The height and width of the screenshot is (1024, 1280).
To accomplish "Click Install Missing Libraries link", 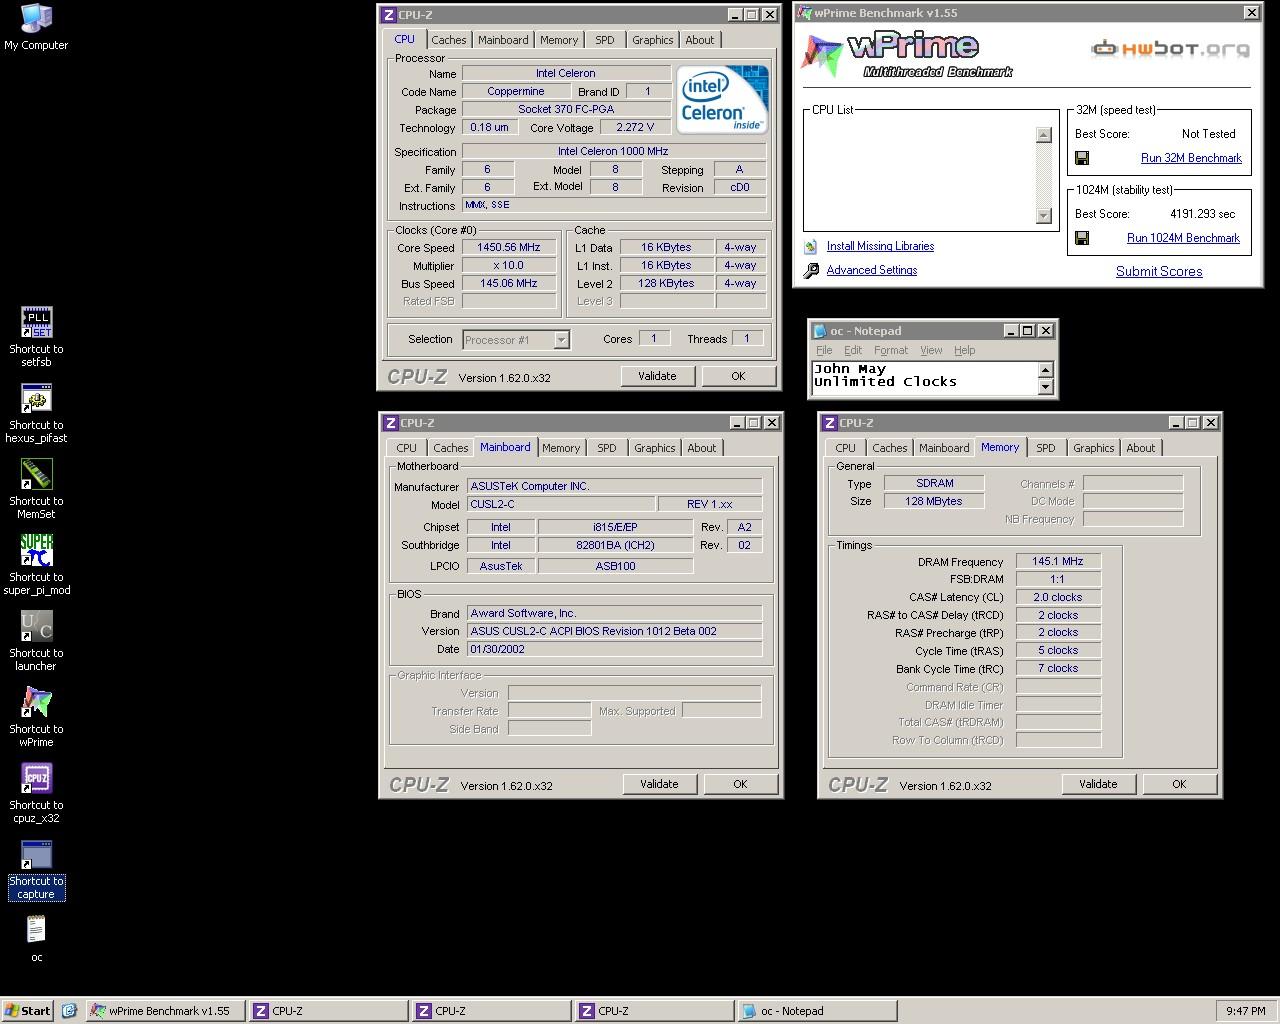I will [x=880, y=246].
